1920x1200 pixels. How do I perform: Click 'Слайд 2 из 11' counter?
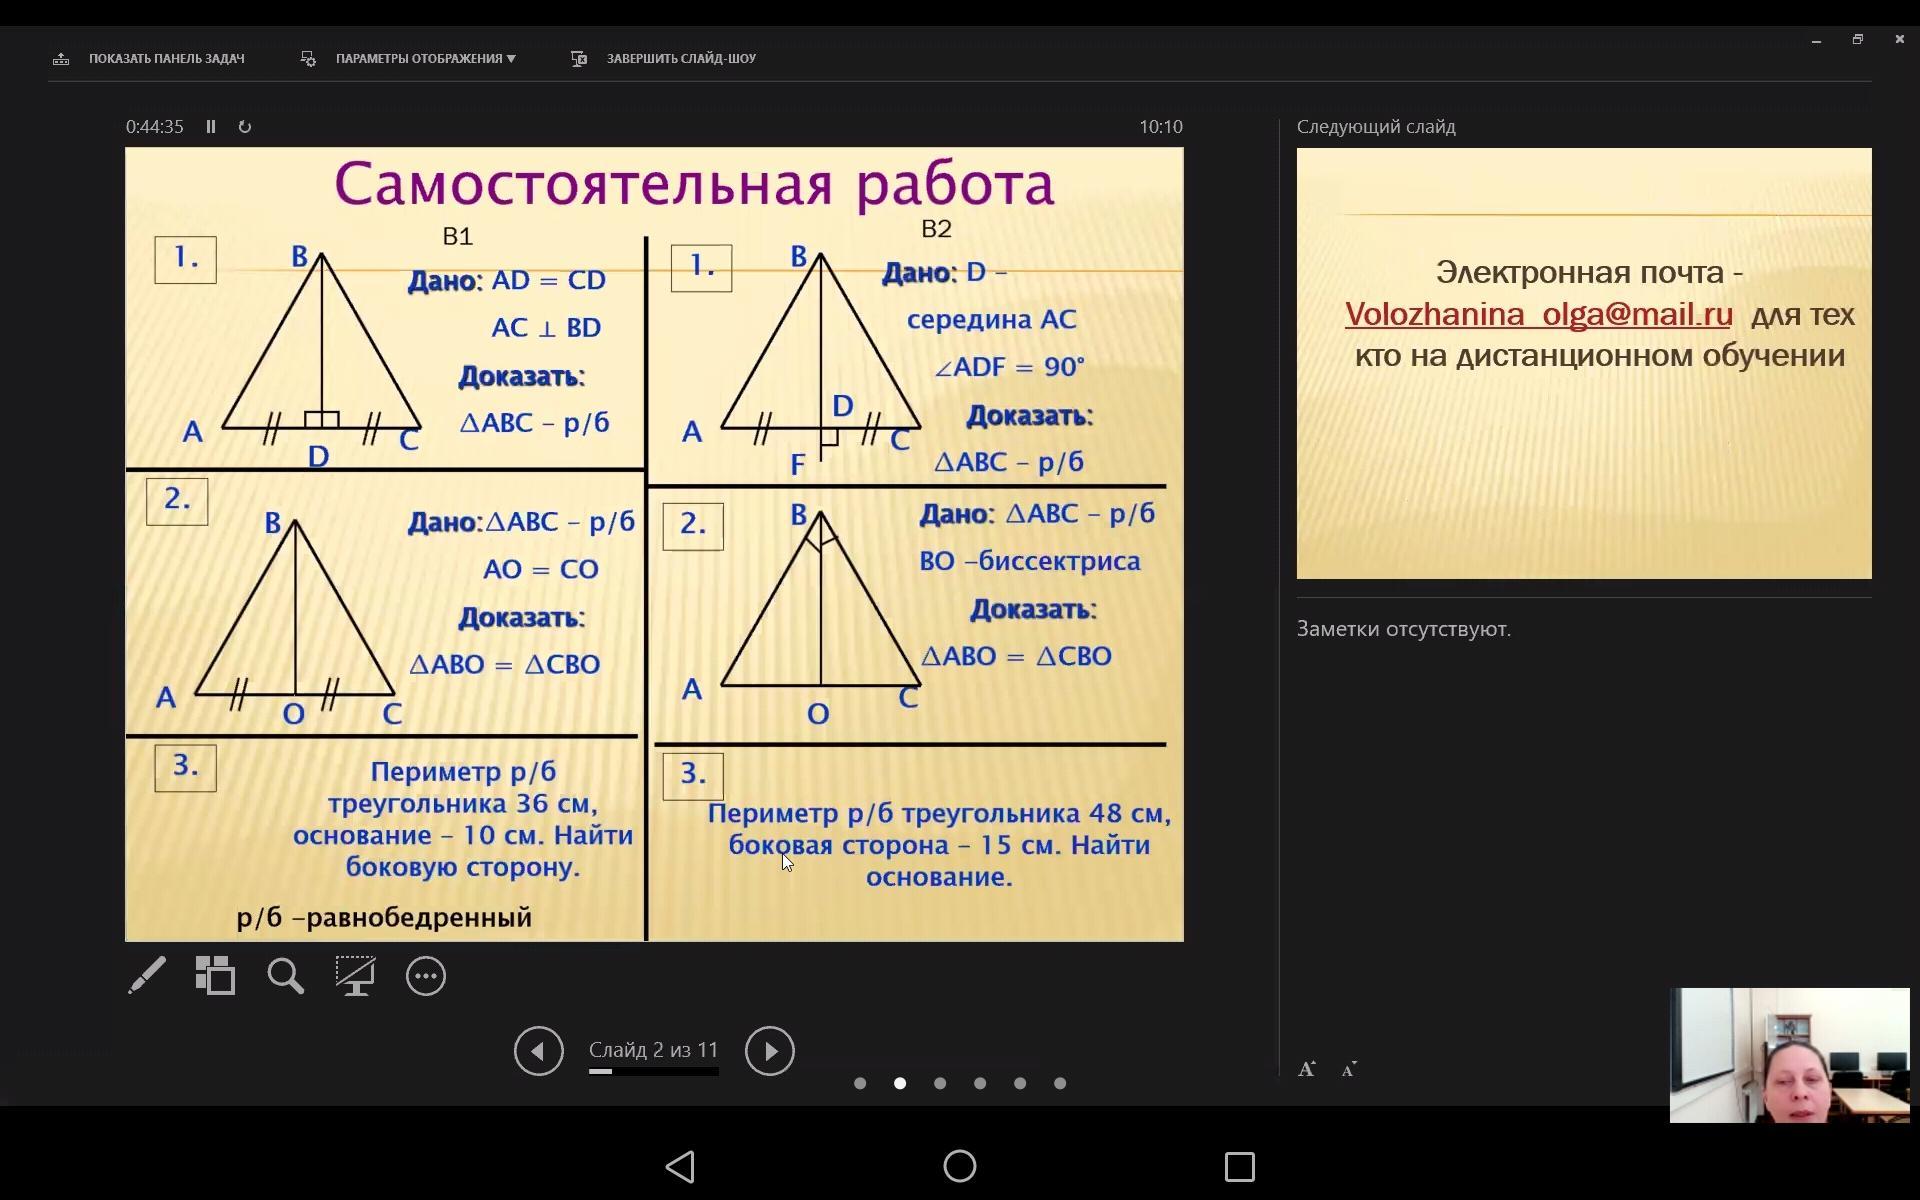[x=654, y=1050]
